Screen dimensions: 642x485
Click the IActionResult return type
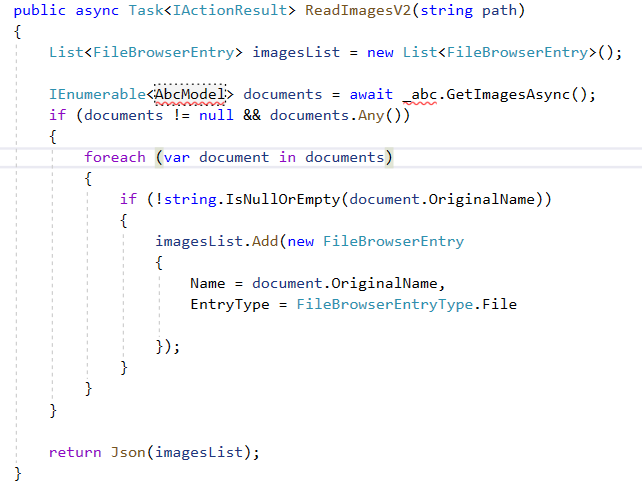pyautogui.click(x=229, y=10)
